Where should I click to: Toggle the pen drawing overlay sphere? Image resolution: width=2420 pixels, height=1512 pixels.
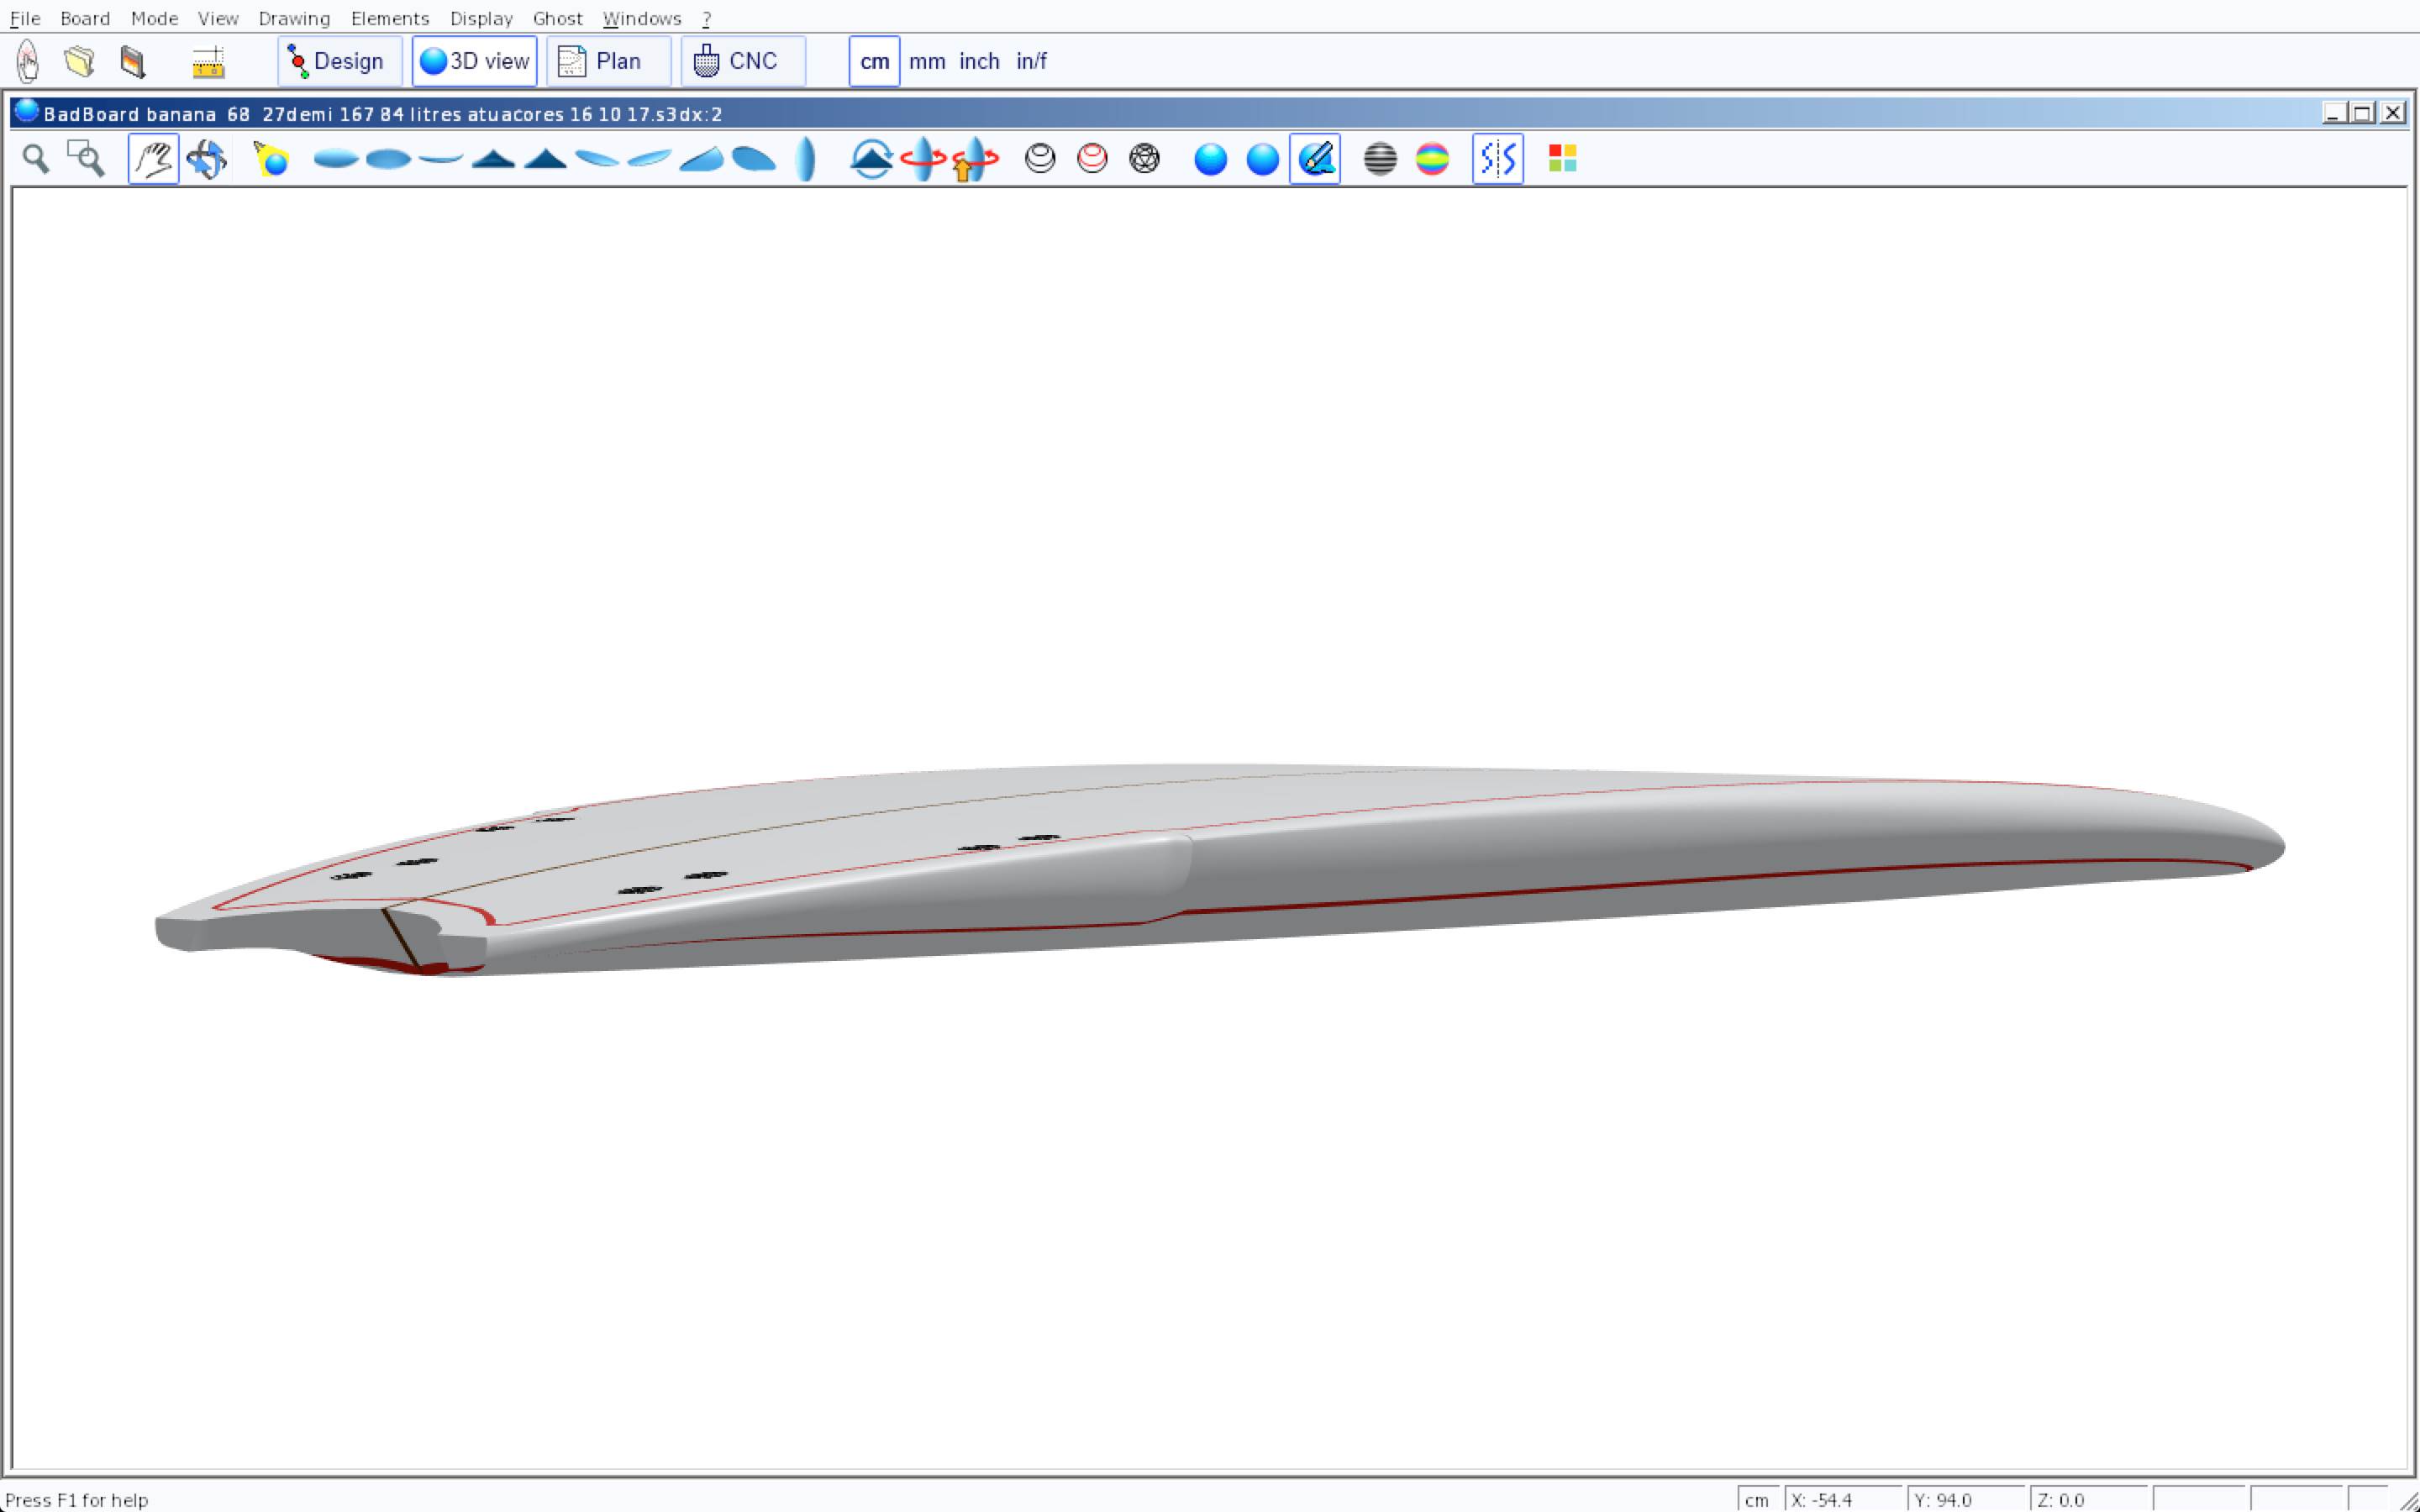tap(1315, 159)
